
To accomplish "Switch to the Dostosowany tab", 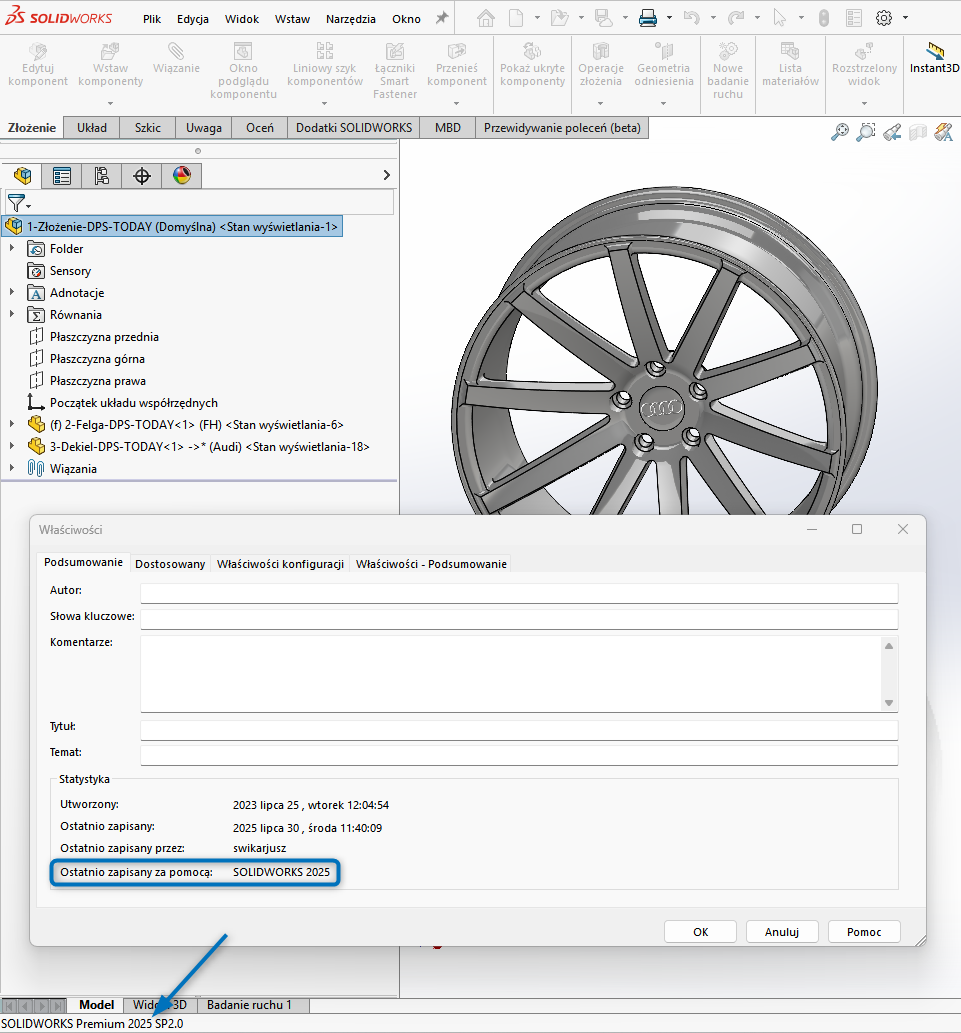I will 170,564.
